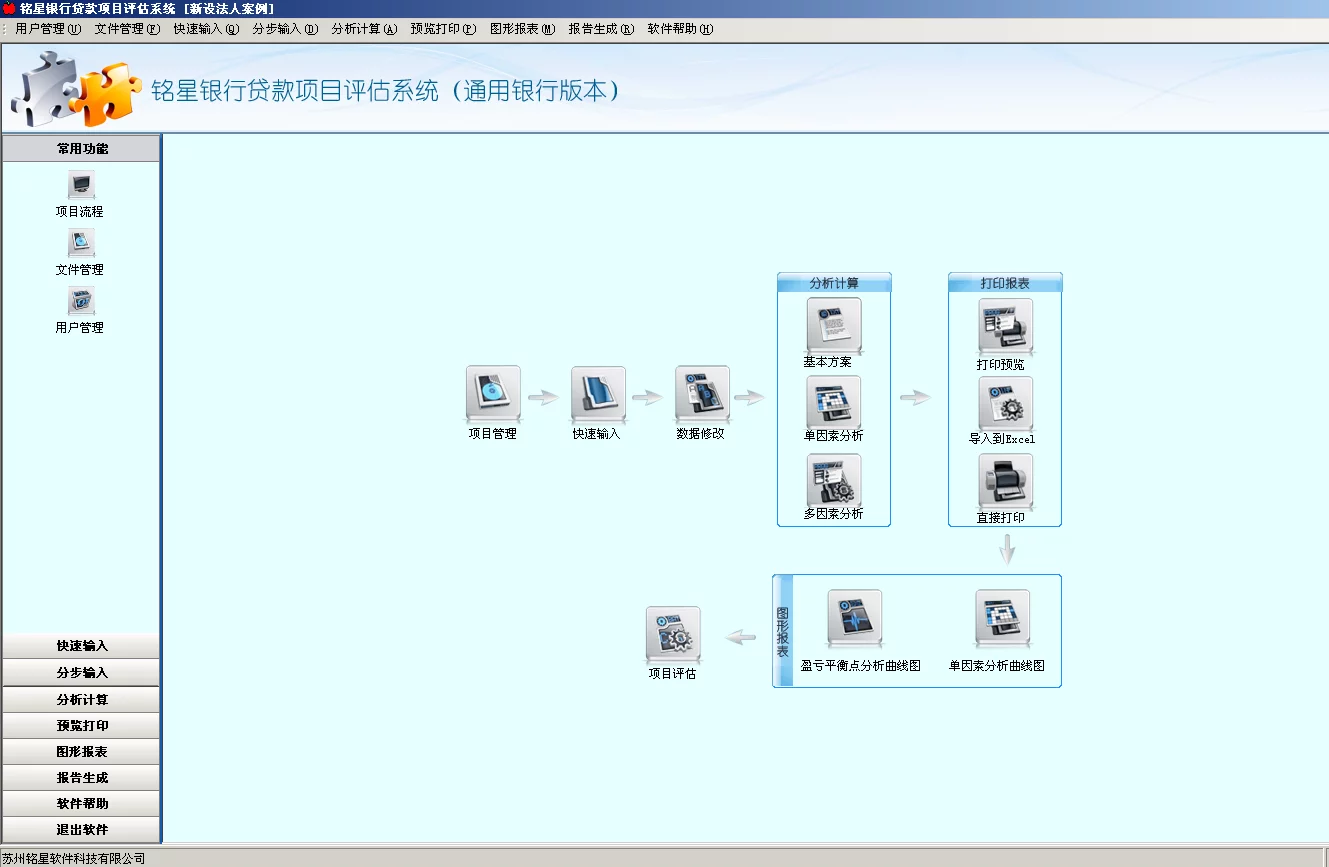Click the 快速输入 workflow icon
Screen dimensions: 1329x867
(598, 393)
